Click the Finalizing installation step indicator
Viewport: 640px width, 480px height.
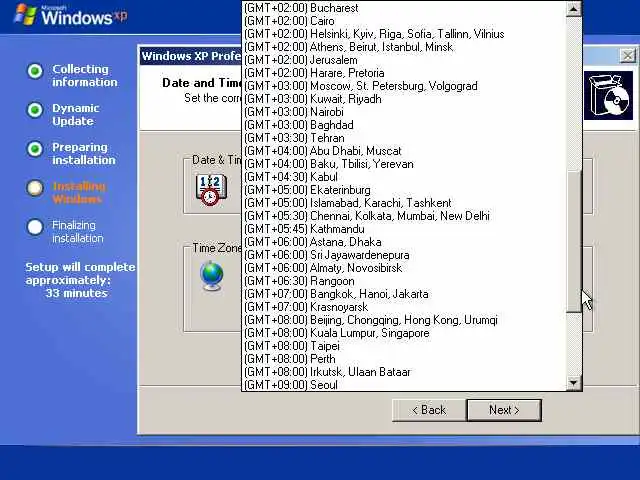35,227
